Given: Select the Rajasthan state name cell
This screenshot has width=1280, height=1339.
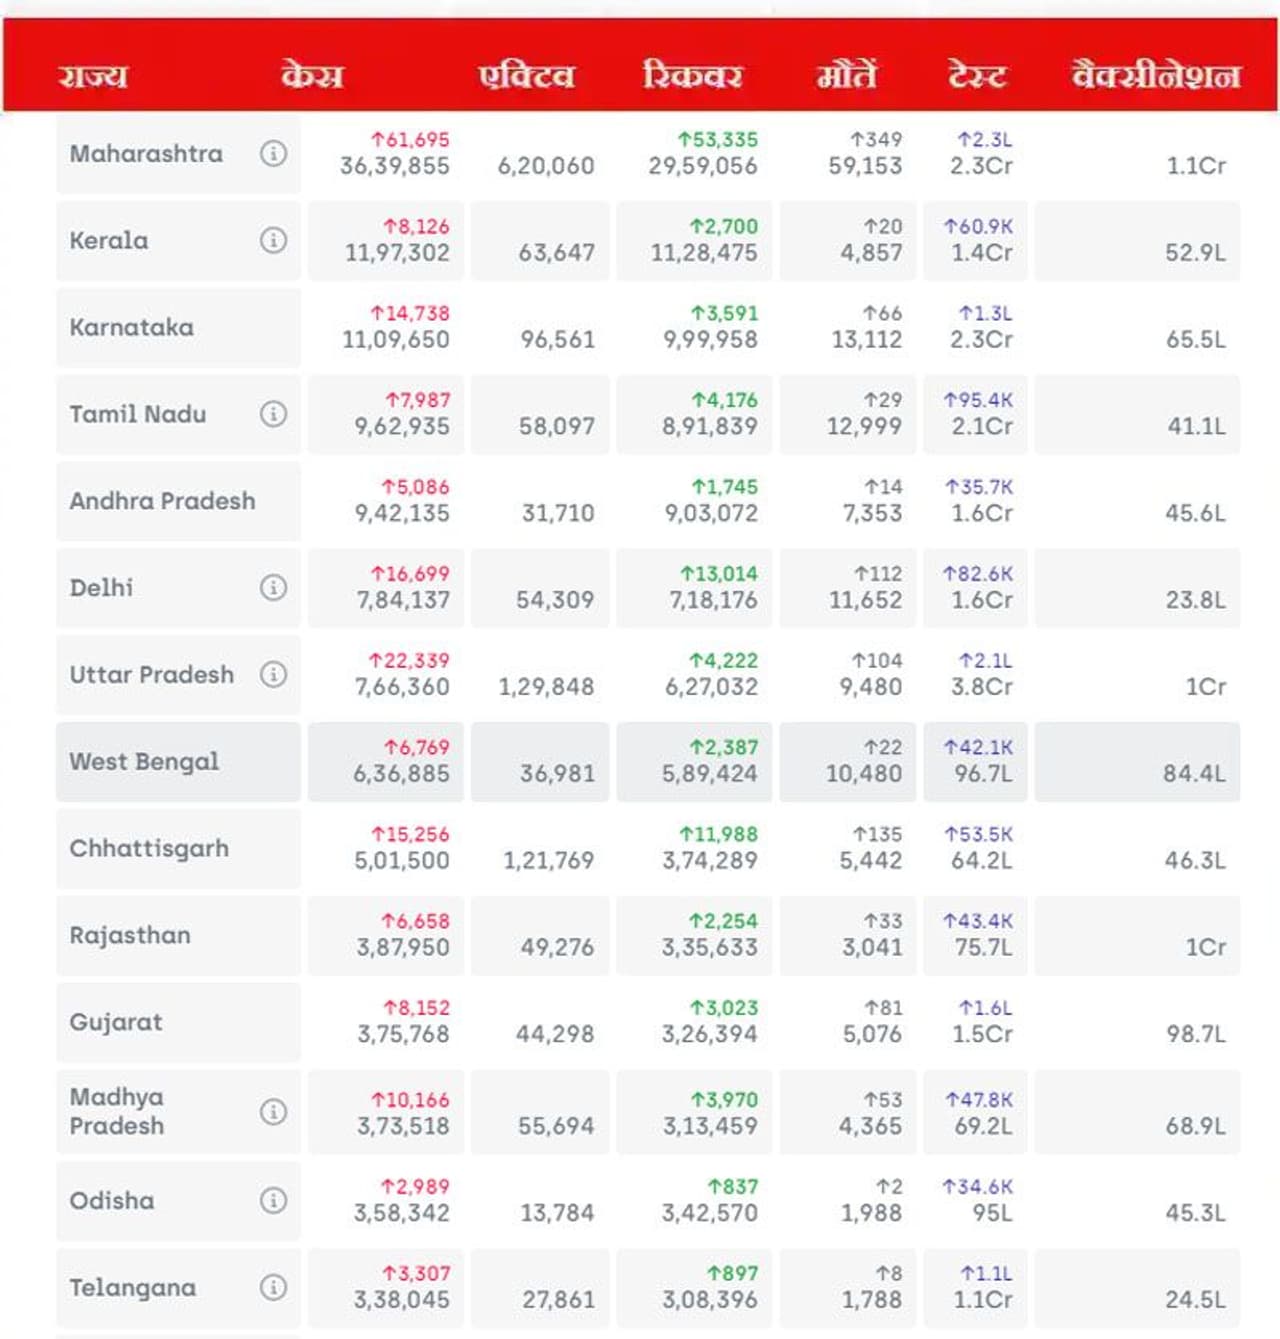Looking at the screenshot, I should pyautogui.click(x=130, y=935).
